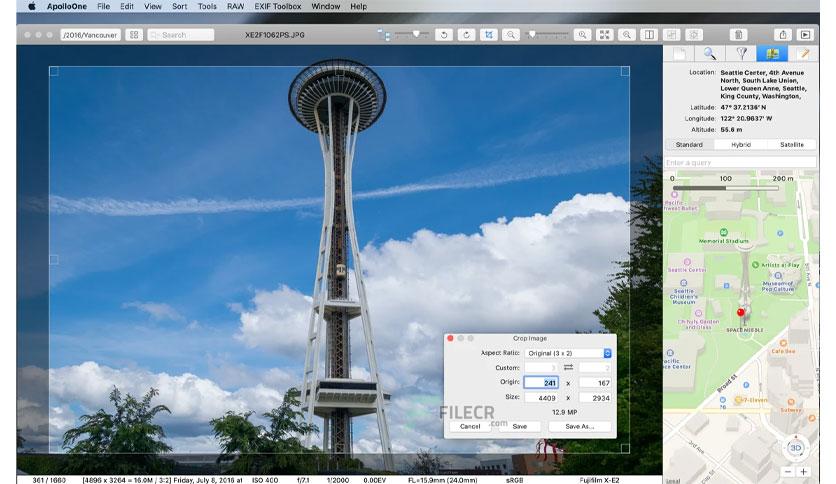
Task: Switch map to Satellite view
Action: click(792, 144)
